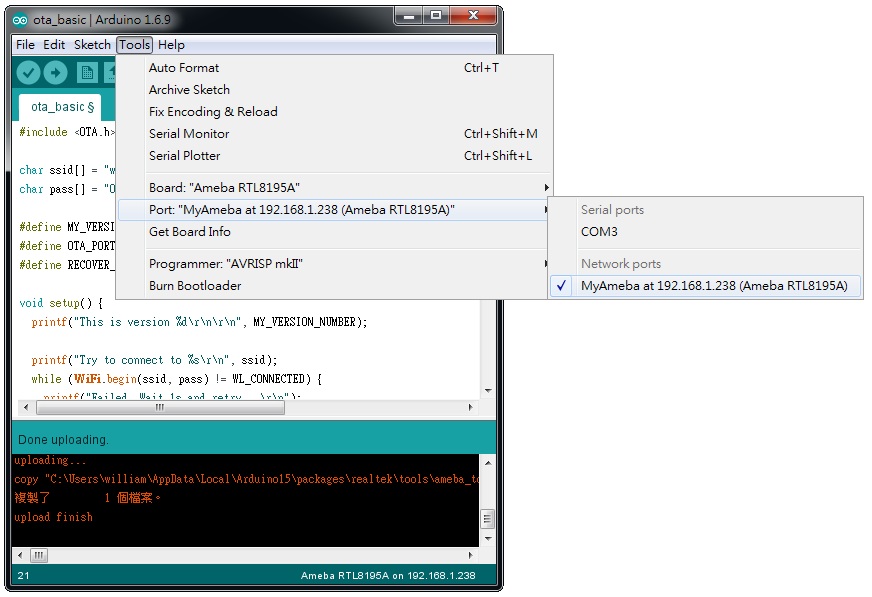Open the Help menu
872x597 pixels.
coord(171,44)
